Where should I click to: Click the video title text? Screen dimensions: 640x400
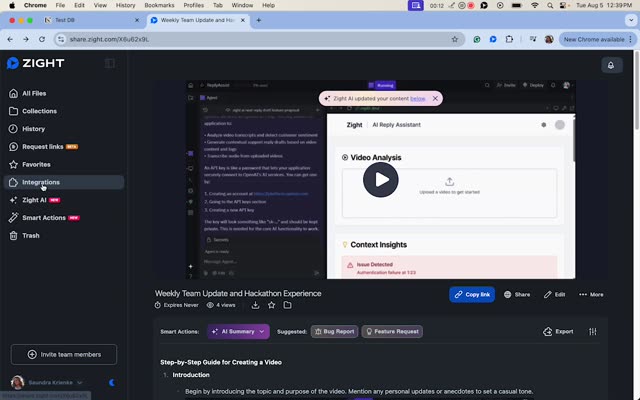[238, 293]
